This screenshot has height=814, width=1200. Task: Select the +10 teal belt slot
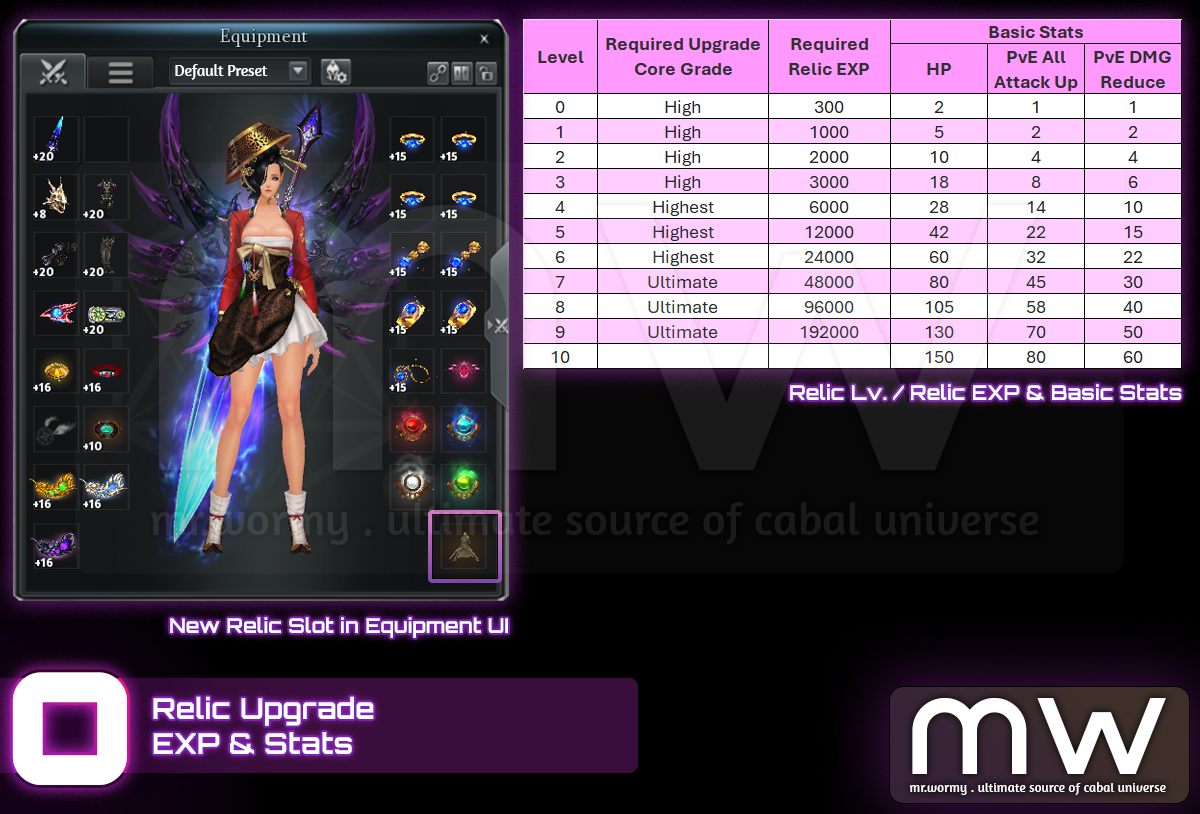(x=106, y=428)
